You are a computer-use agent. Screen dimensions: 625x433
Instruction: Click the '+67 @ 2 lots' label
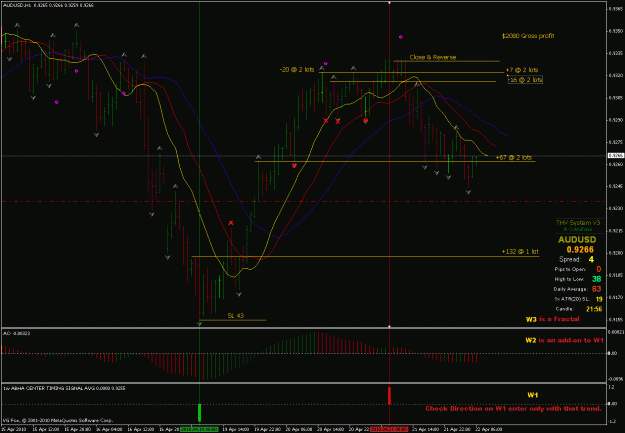(x=514, y=157)
